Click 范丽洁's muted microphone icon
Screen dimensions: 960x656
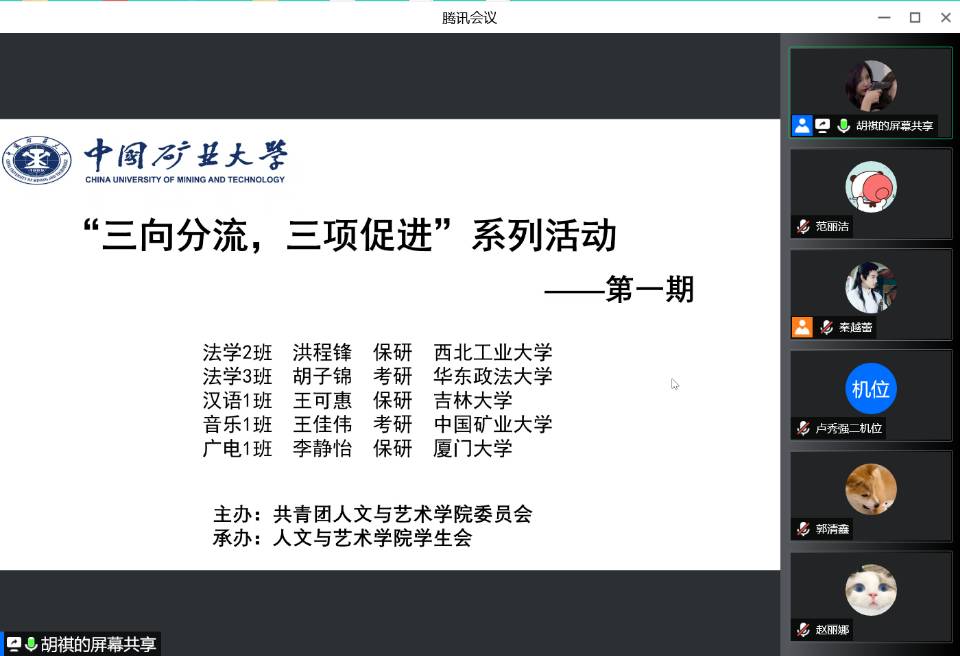802,227
